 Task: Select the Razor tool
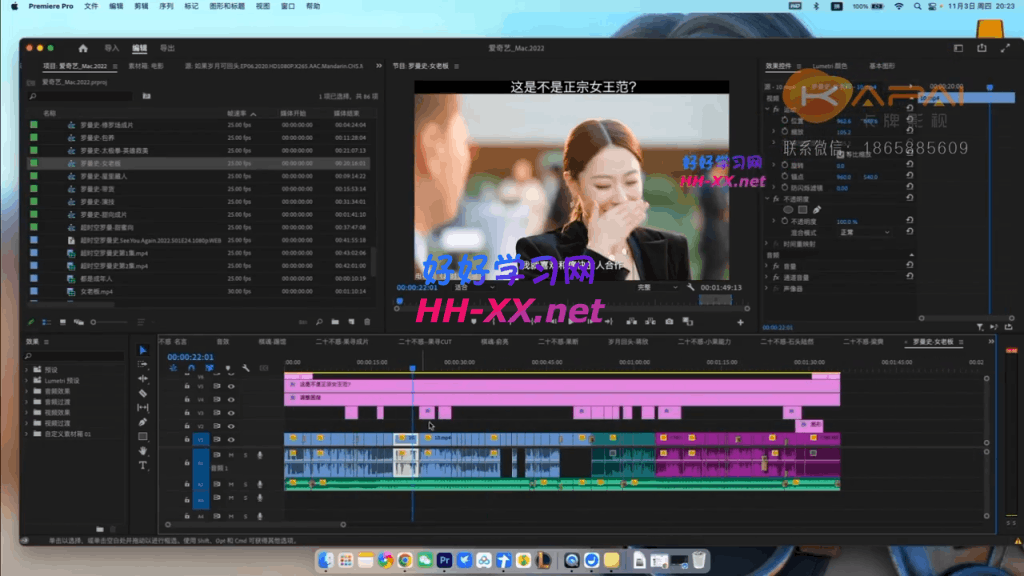click(143, 393)
